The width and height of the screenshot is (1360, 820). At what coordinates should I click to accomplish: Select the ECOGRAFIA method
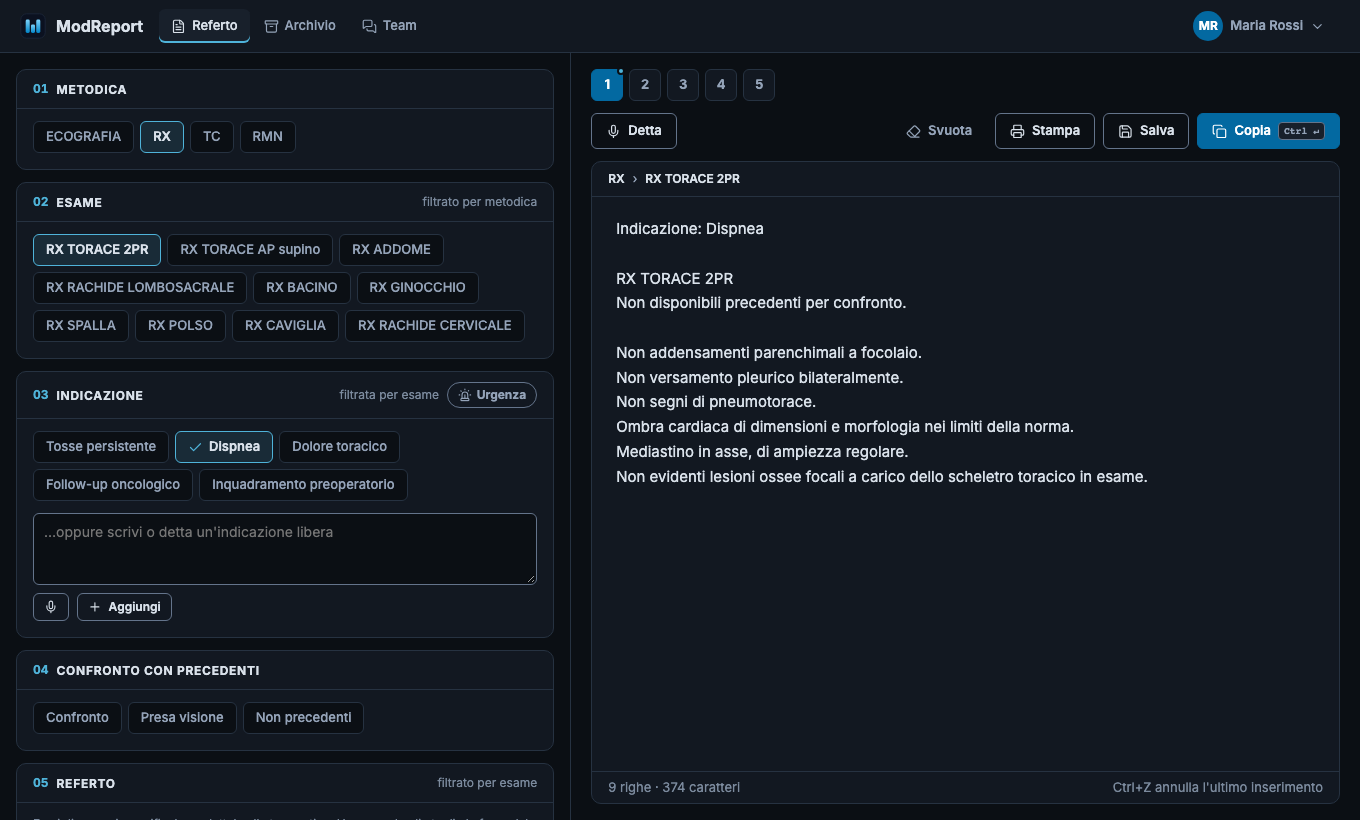tap(83, 137)
